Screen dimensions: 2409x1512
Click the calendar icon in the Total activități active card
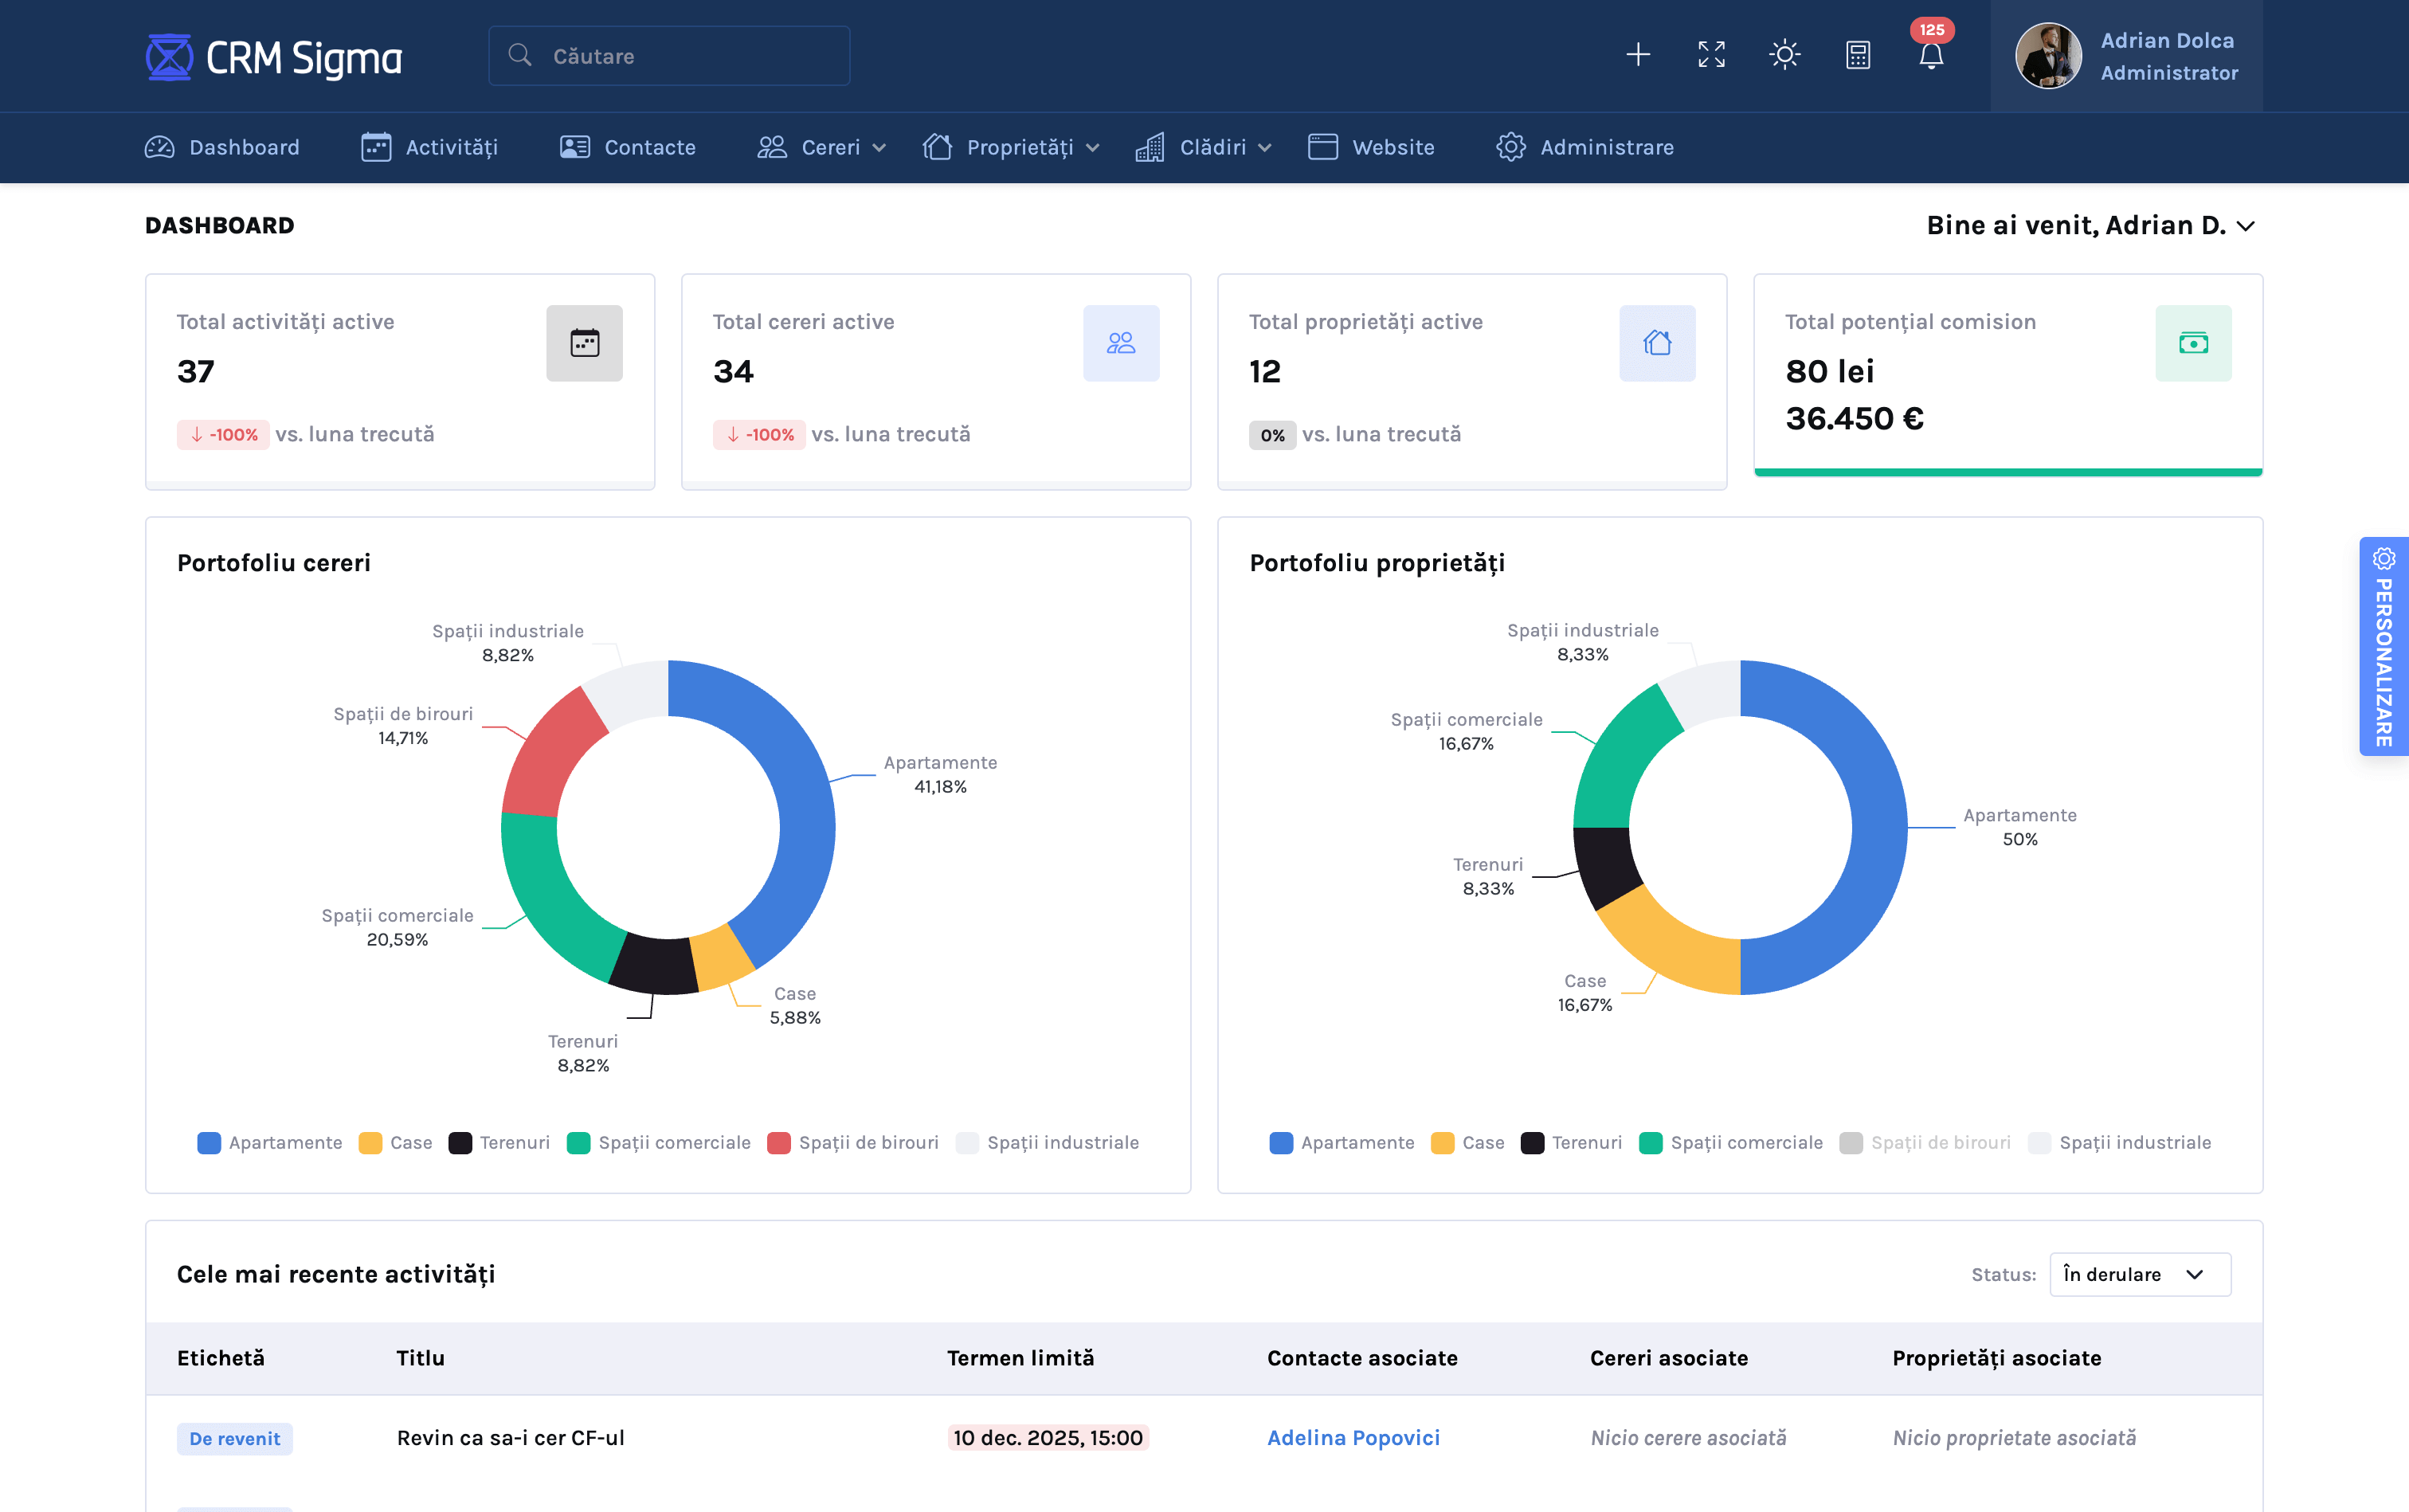click(584, 343)
